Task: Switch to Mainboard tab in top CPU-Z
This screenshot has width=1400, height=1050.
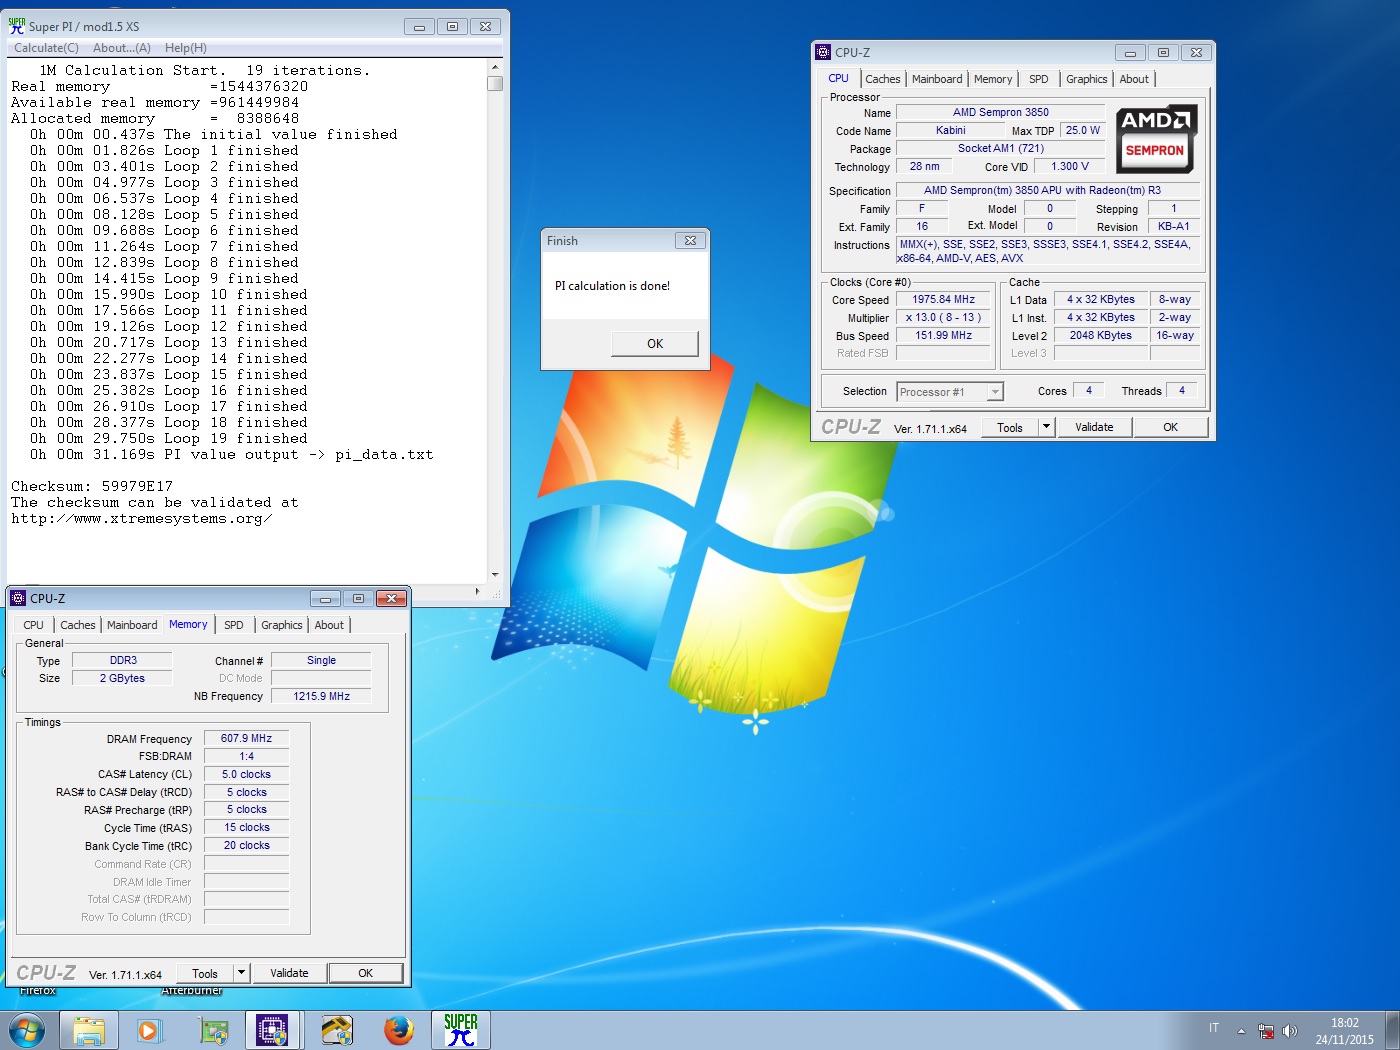Action: (x=937, y=79)
